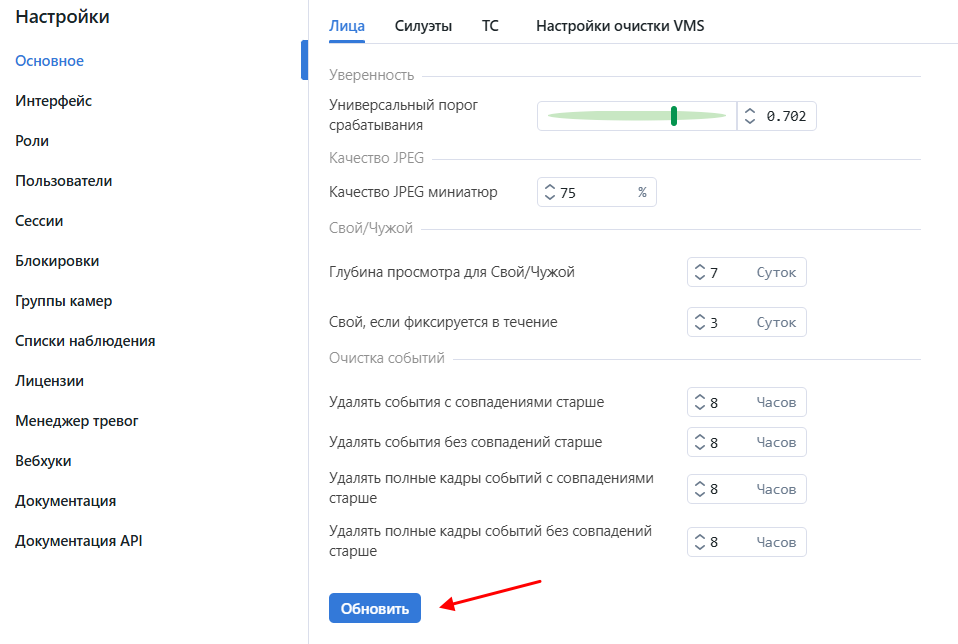The image size is (958, 644).
Task: Open Настройки очистки VMS tab
Action: pos(620,26)
